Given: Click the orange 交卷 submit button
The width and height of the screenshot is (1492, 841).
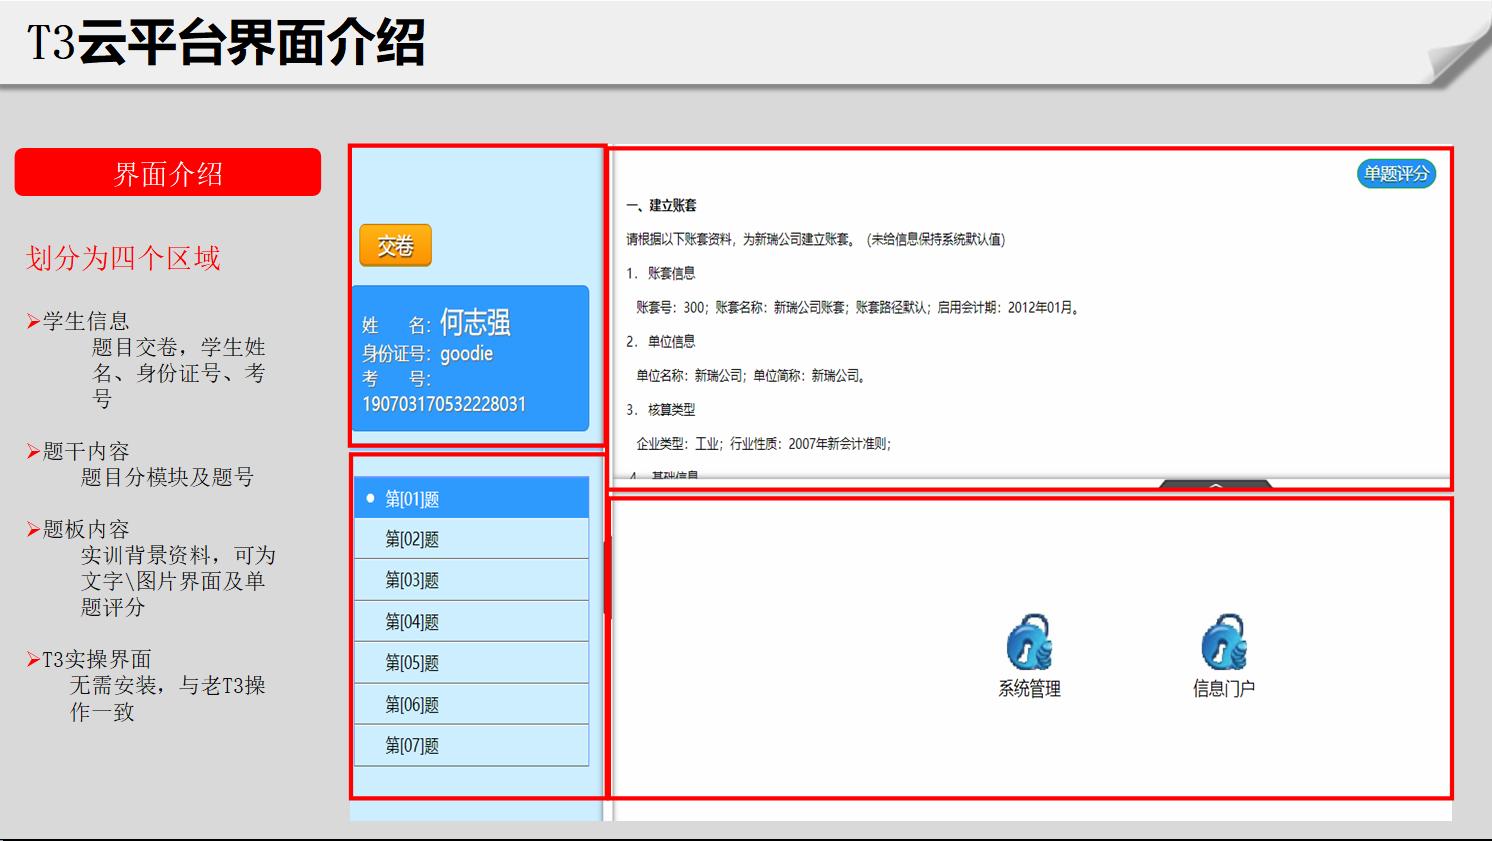Looking at the screenshot, I should click(395, 246).
